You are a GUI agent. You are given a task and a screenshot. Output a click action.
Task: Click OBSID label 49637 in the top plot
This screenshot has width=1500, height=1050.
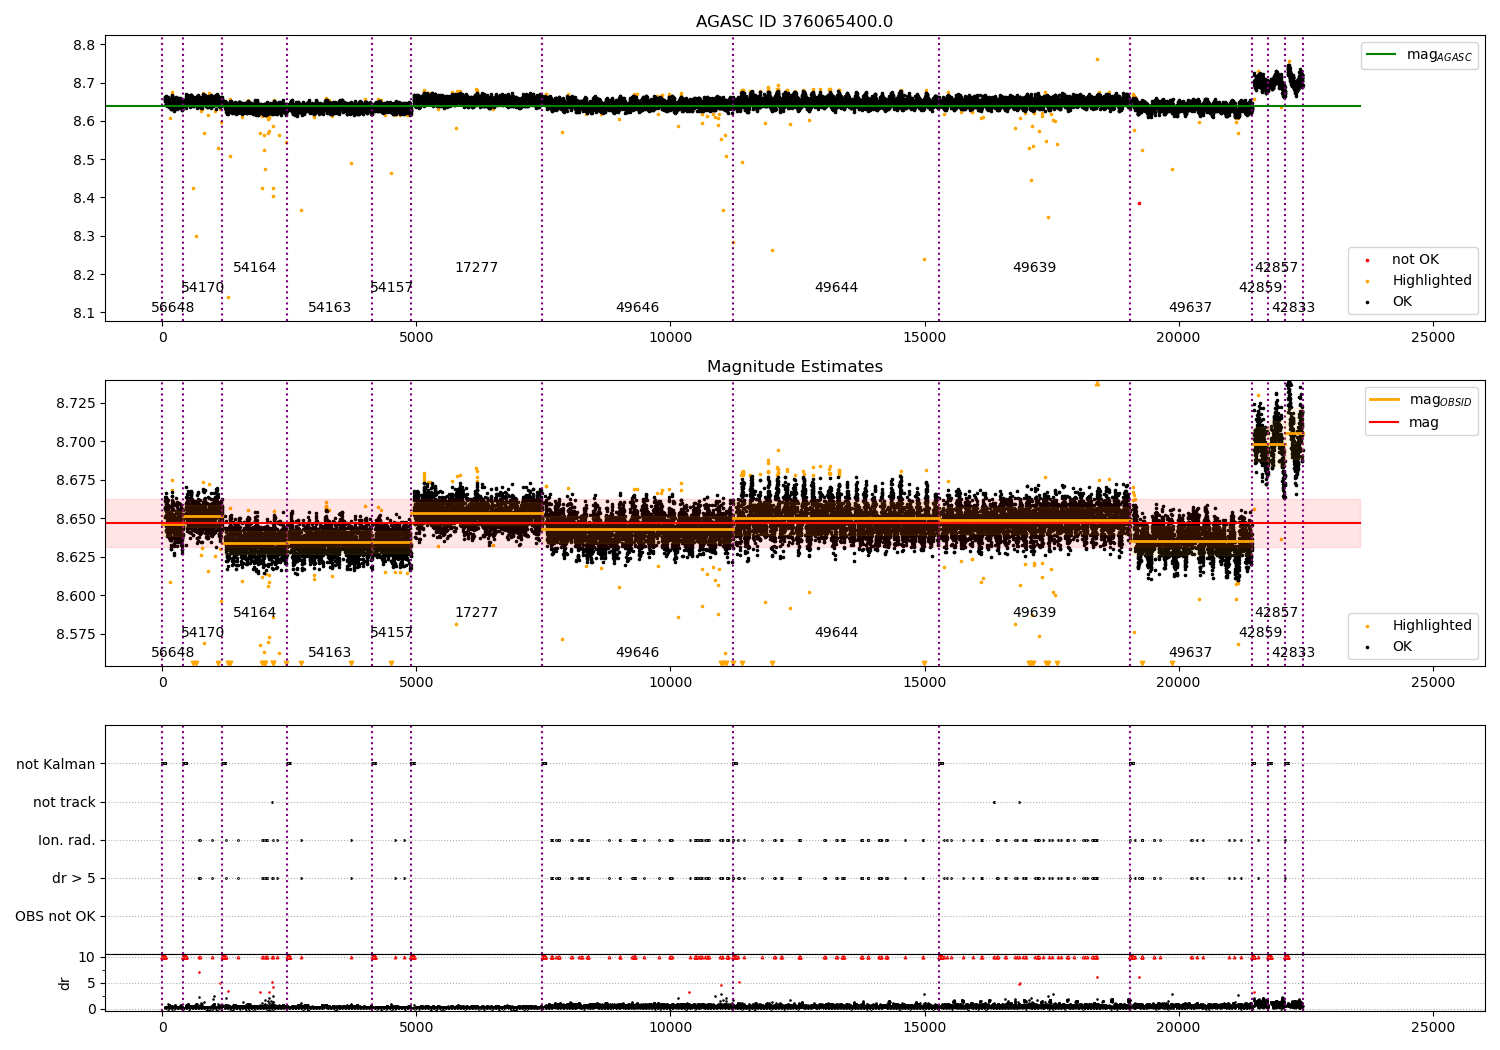pyautogui.click(x=1191, y=308)
